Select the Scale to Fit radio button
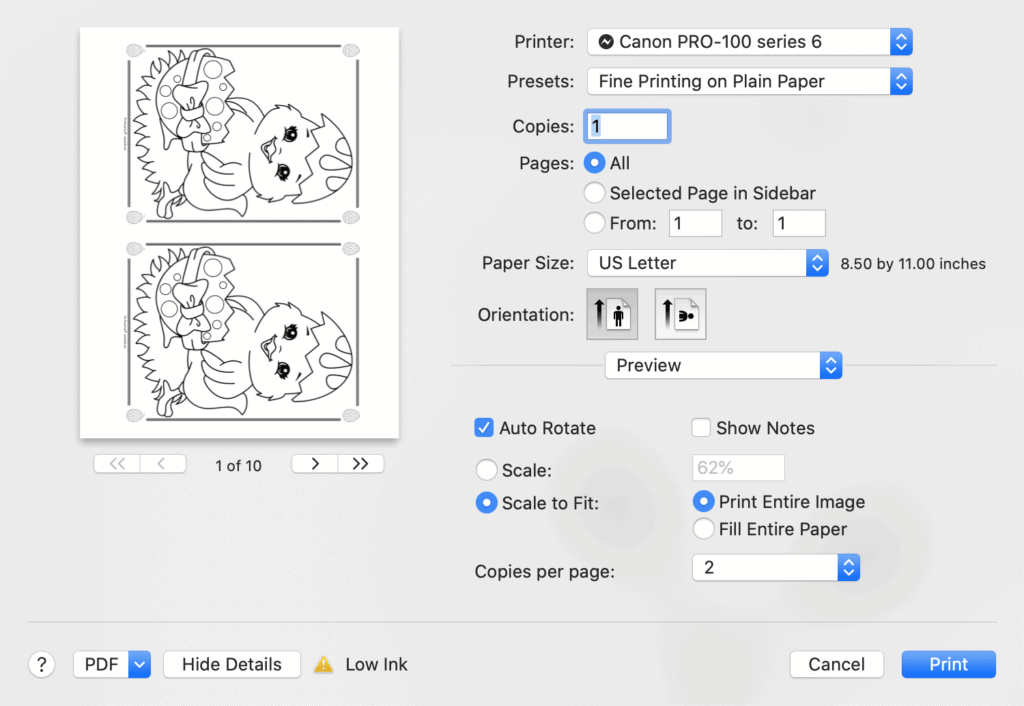 point(487,502)
